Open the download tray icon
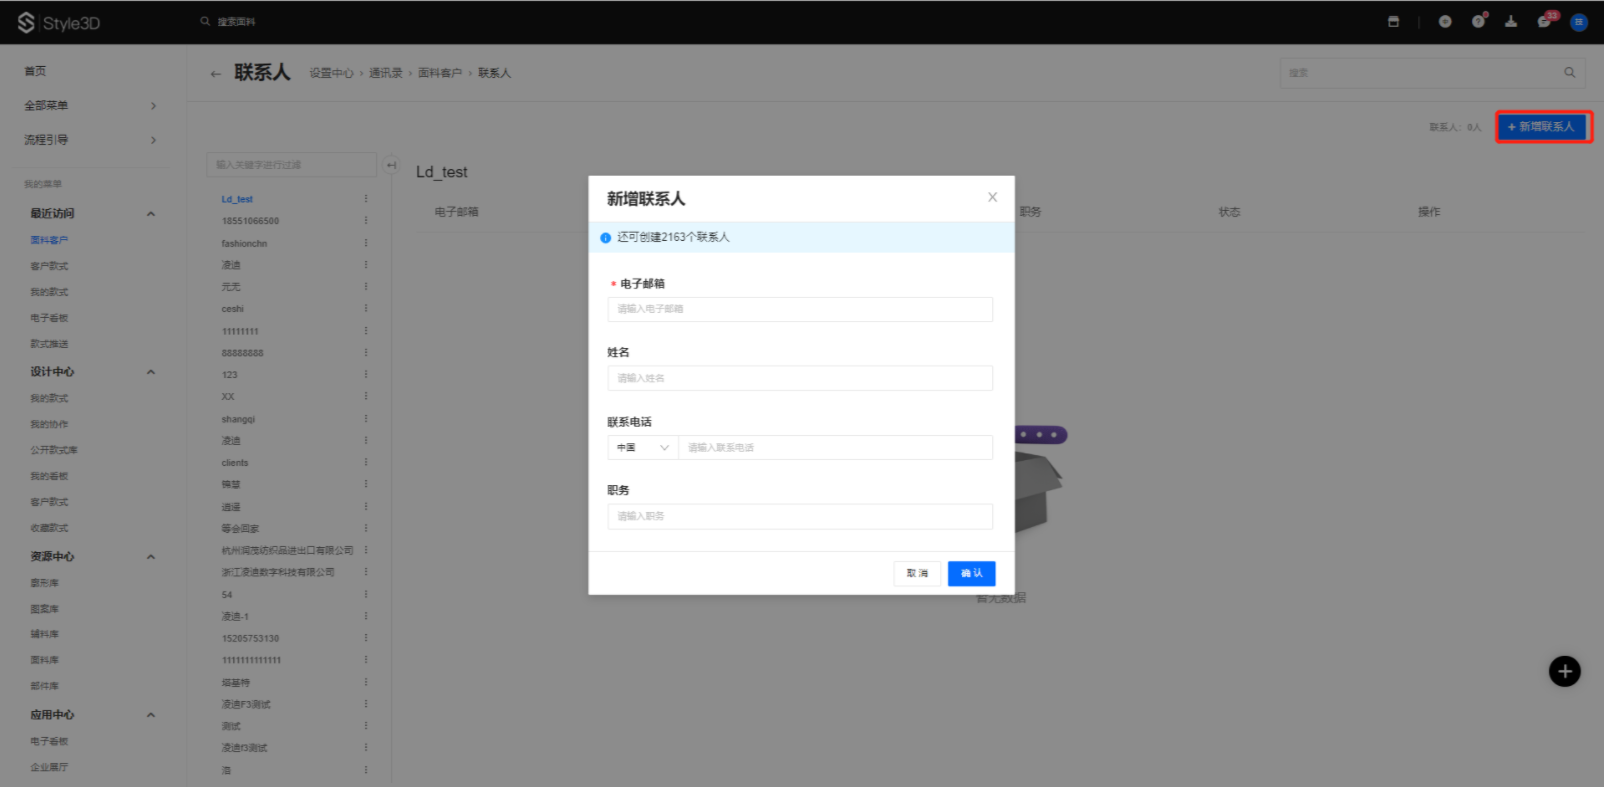 click(x=1511, y=22)
